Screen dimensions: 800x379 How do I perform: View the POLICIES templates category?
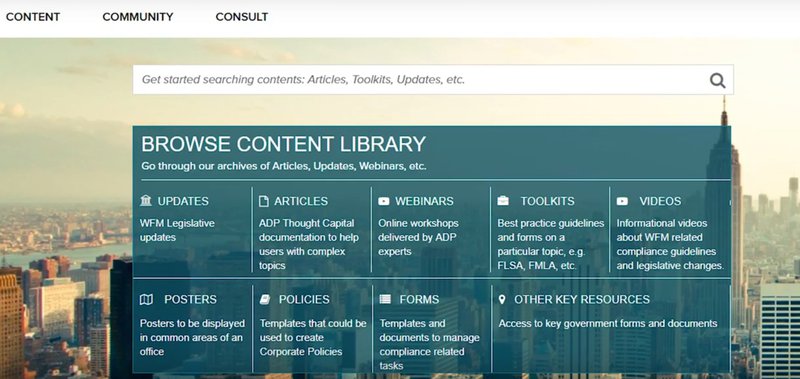[x=304, y=299]
